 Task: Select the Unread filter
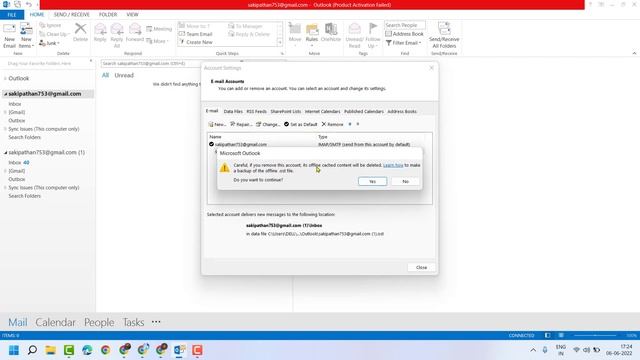click(x=124, y=76)
